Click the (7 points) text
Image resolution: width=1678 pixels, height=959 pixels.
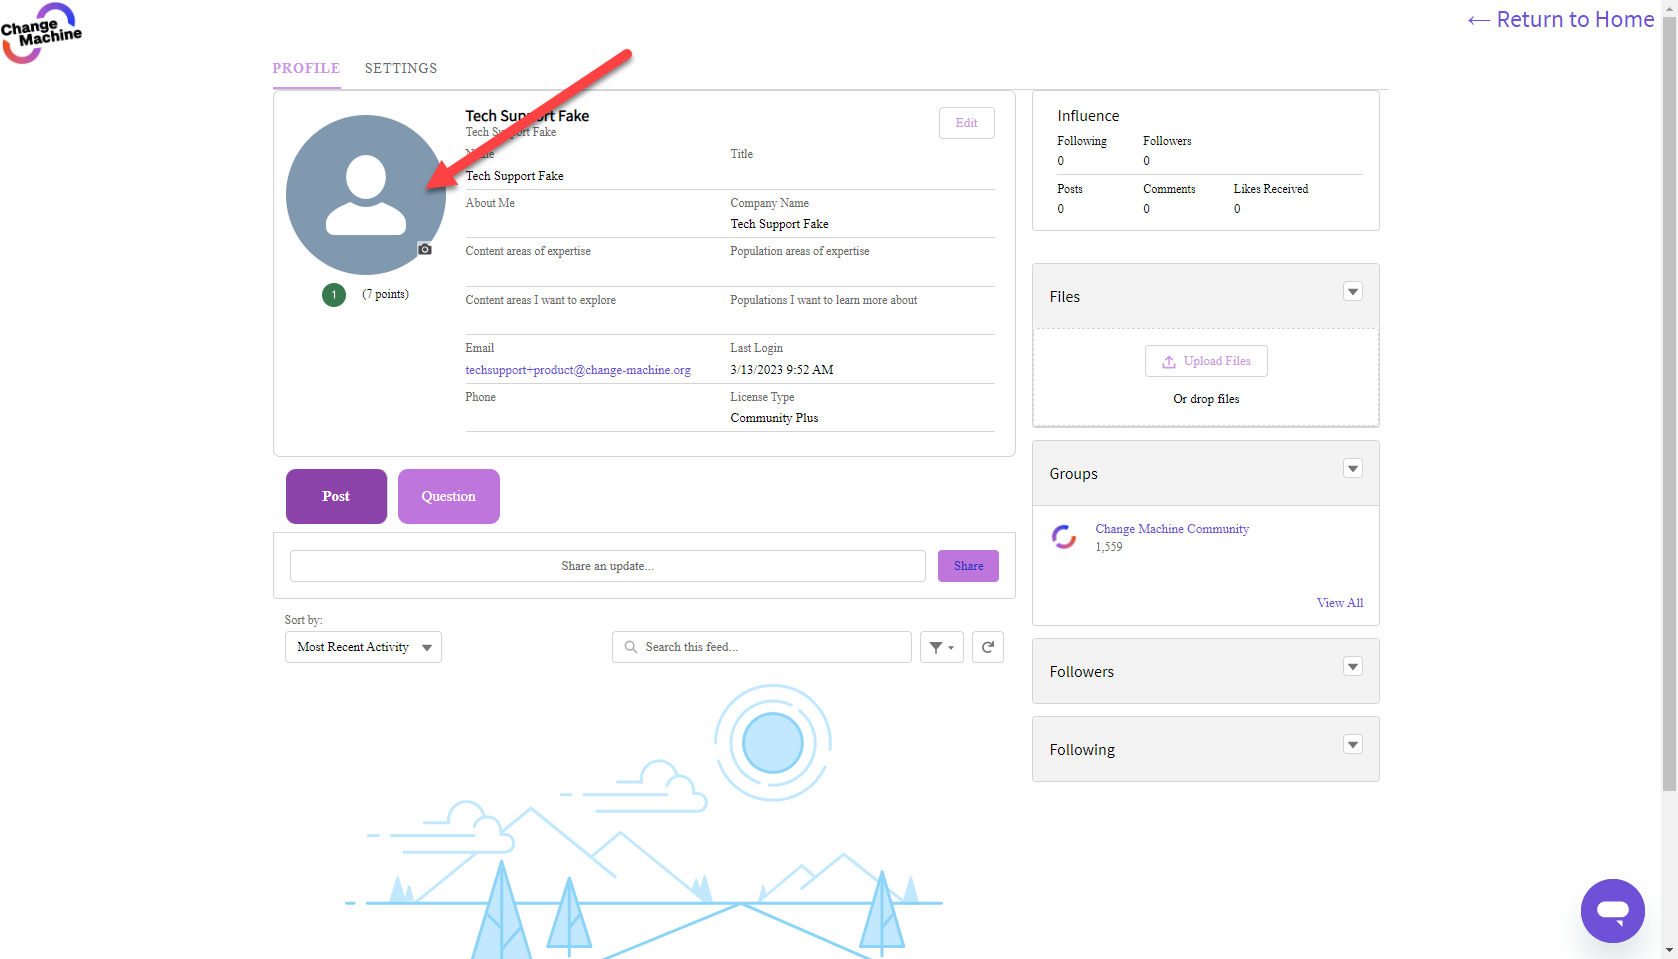pyautogui.click(x=385, y=294)
